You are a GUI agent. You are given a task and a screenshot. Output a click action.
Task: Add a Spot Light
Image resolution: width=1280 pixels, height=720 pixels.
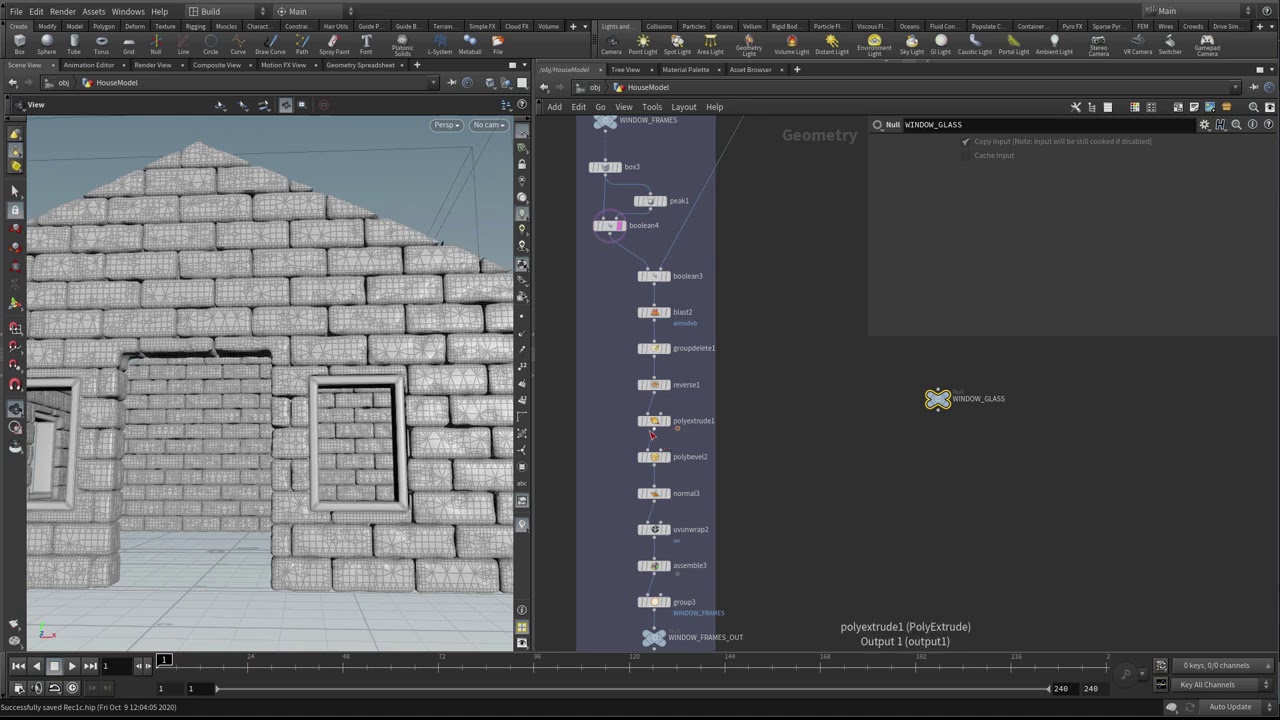pyautogui.click(x=677, y=44)
